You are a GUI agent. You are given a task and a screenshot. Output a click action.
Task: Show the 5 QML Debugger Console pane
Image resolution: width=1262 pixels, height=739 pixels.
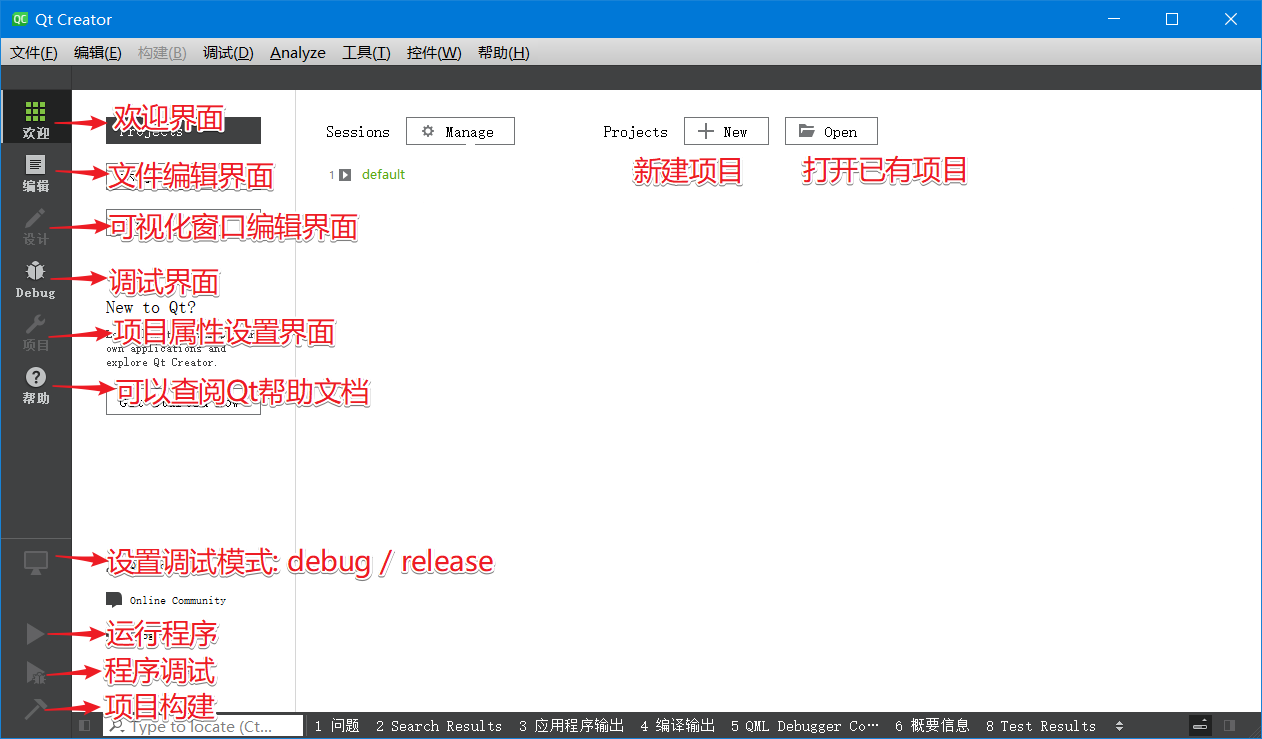pos(805,726)
